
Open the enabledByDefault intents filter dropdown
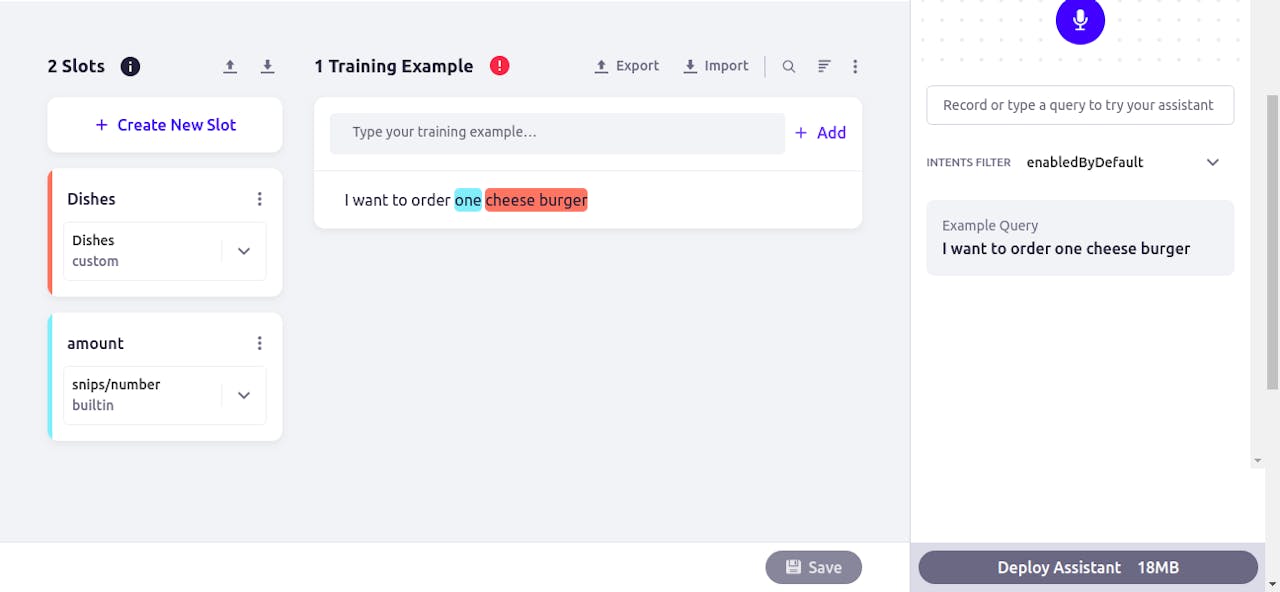pos(1212,162)
